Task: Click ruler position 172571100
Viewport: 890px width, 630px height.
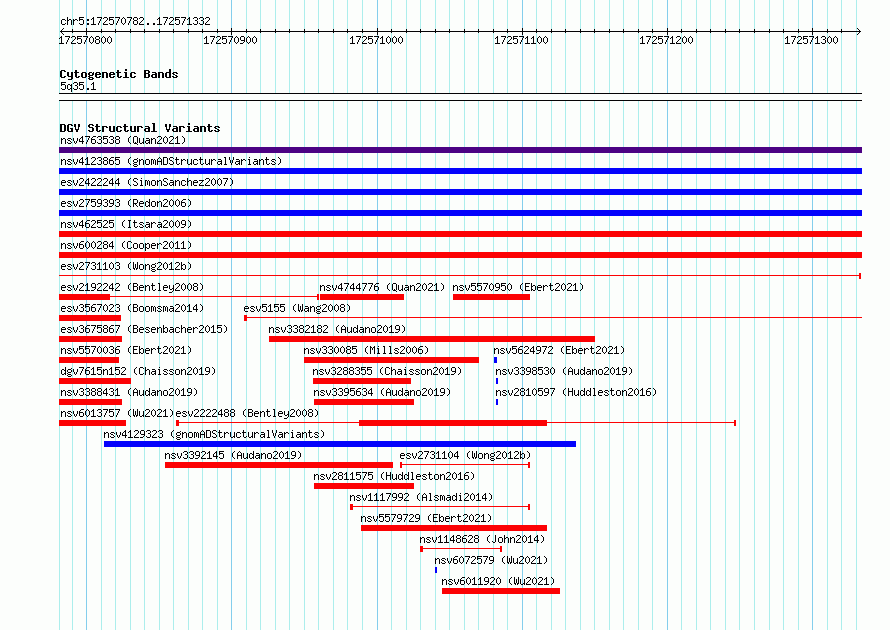Action: click(x=521, y=40)
